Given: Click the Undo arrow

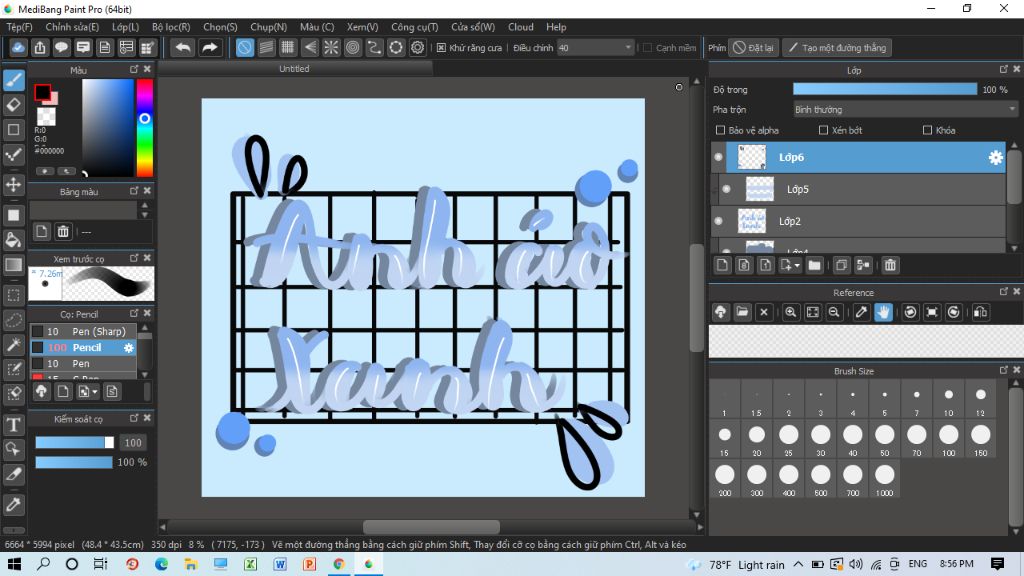Looking at the screenshot, I should 184,48.
